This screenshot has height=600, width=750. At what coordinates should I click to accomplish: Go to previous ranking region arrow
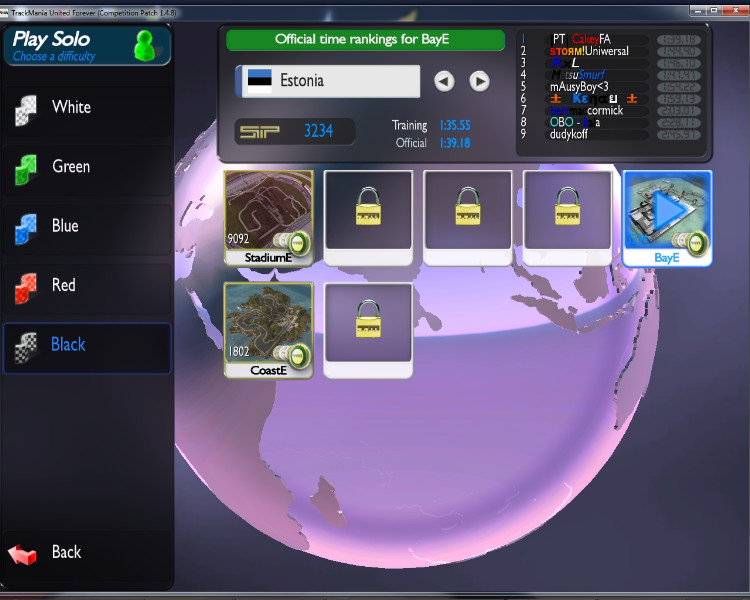click(x=444, y=81)
